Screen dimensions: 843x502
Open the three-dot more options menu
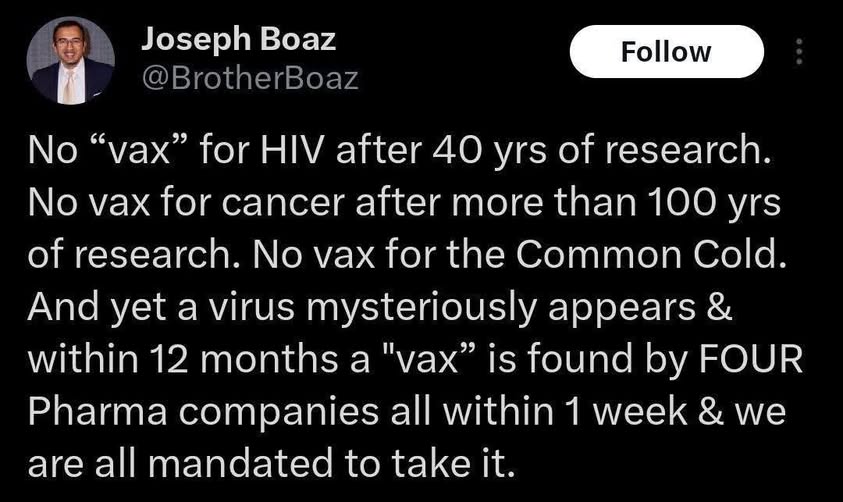[798, 51]
